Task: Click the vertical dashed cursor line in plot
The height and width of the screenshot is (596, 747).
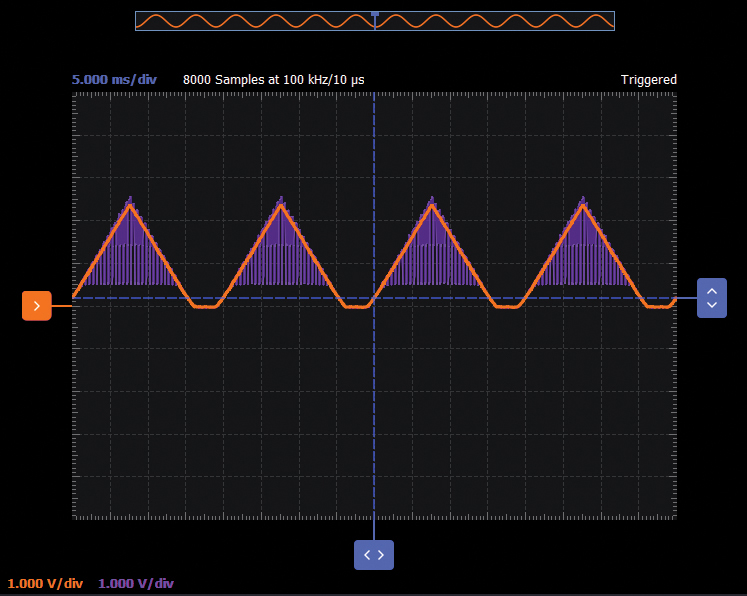Action: coord(375,420)
